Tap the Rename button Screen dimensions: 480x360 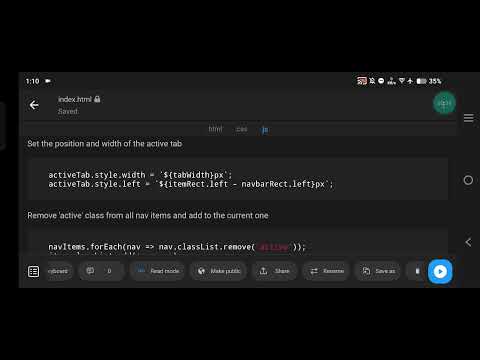tap(327, 271)
